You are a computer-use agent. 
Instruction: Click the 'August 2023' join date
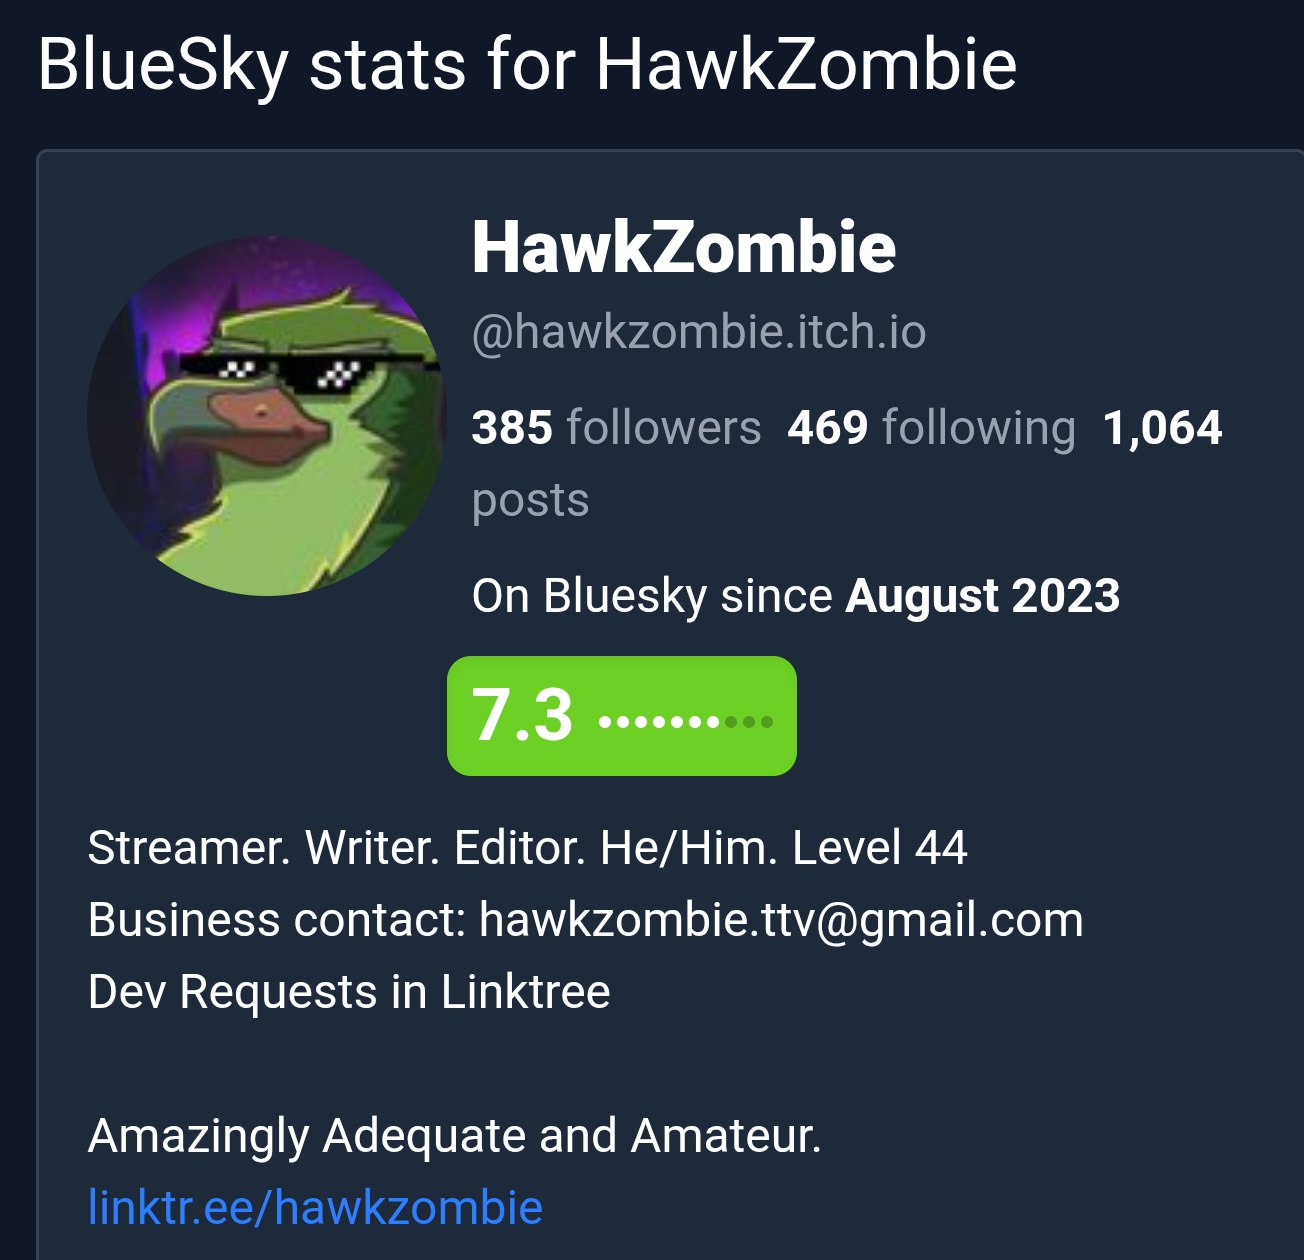[983, 596]
